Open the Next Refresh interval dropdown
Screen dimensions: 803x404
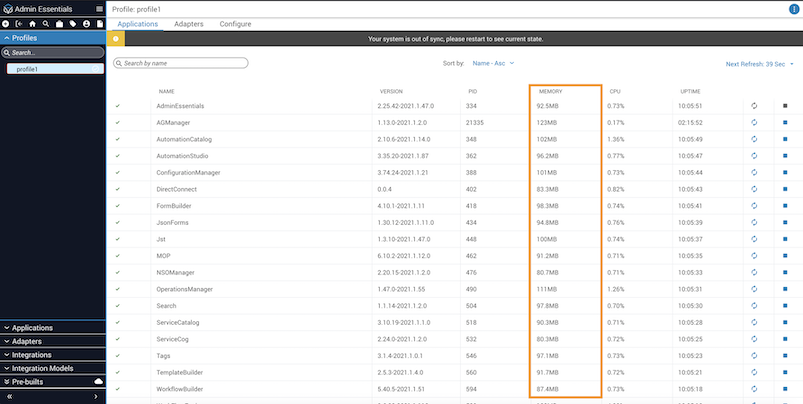click(x=762, y=64)
